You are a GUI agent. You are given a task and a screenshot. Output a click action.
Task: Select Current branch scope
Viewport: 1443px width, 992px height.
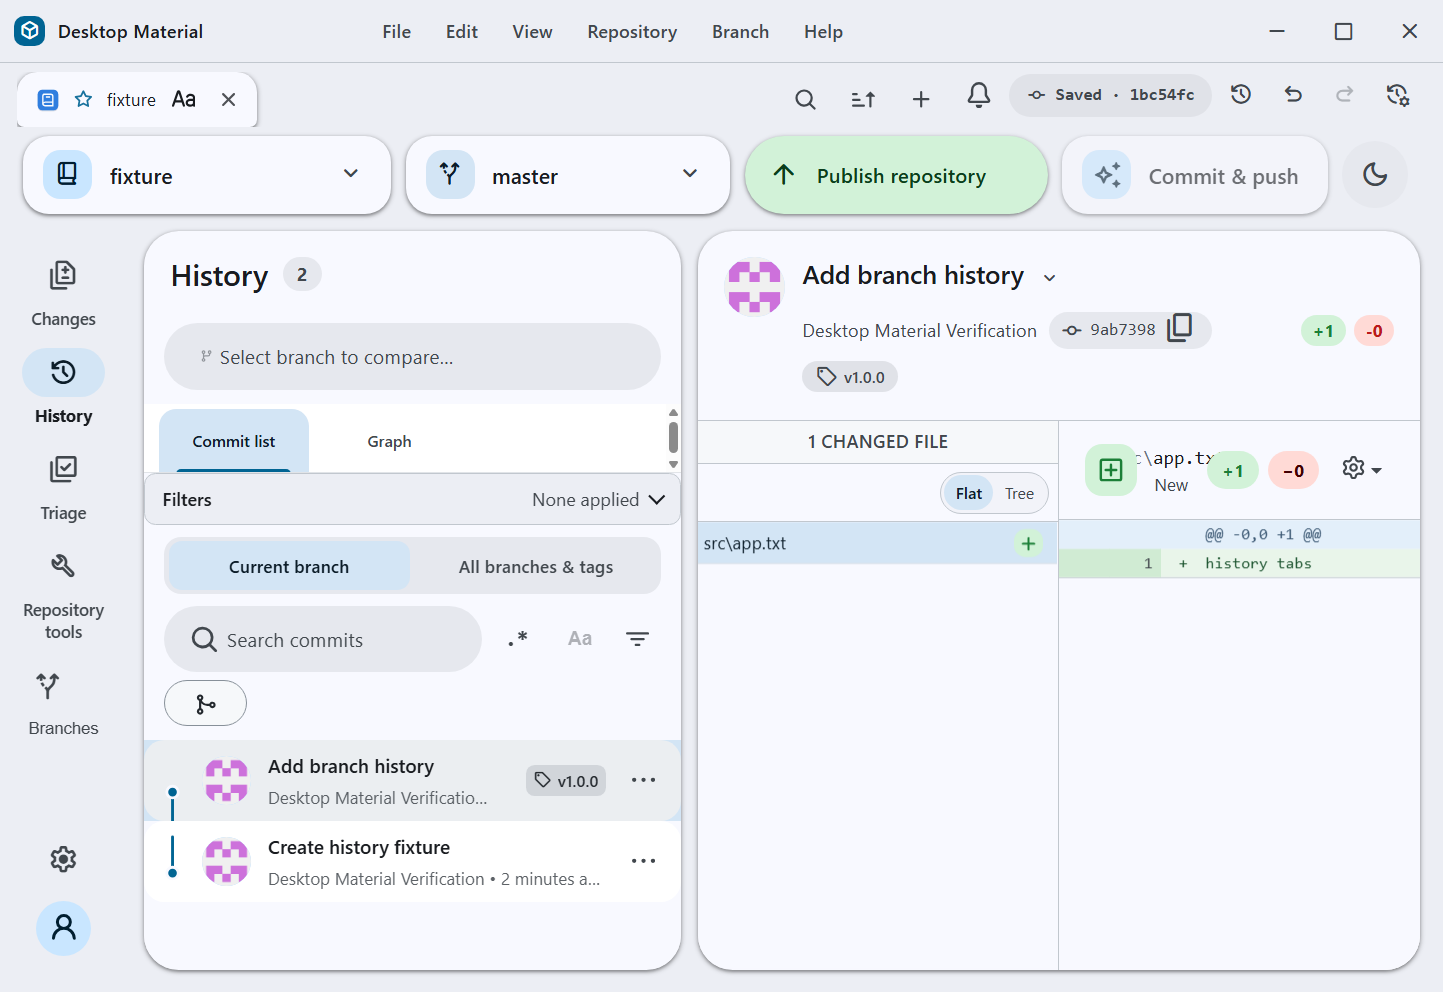point(289,566)
